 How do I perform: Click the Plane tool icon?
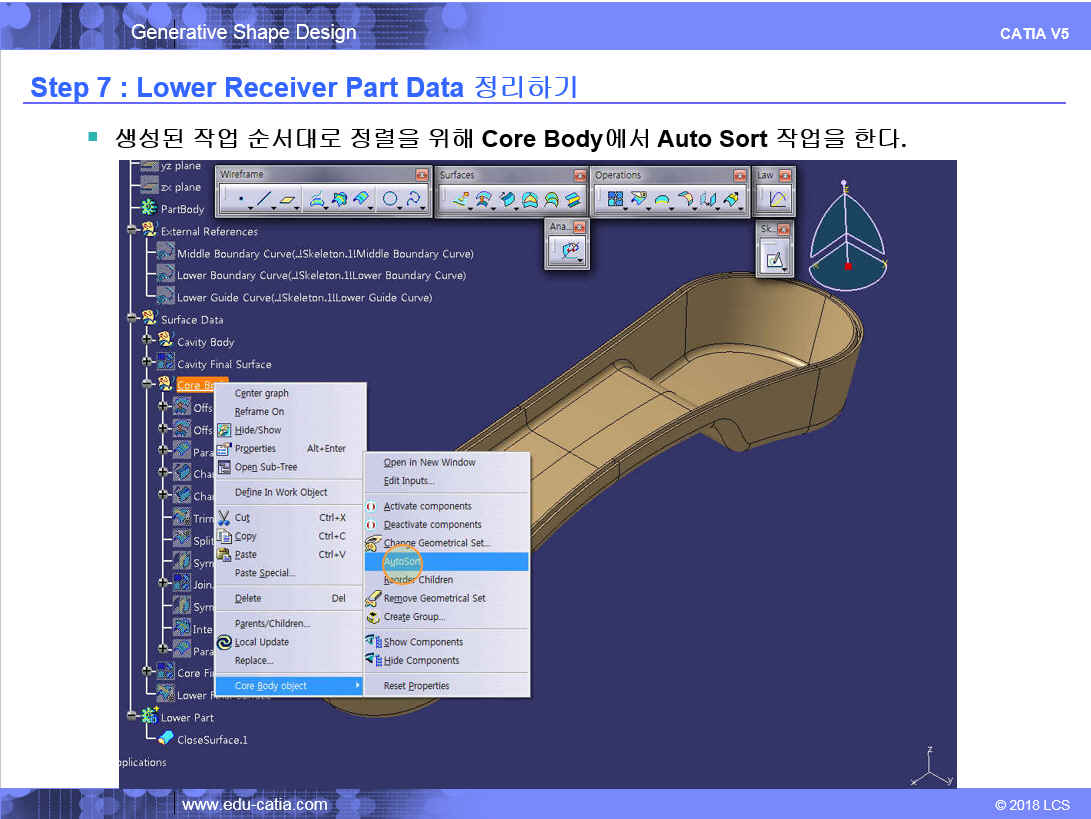click(289, 200)
